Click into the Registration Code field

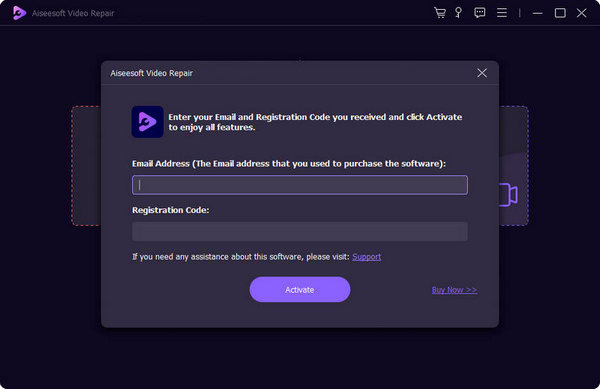coord(300,231)
